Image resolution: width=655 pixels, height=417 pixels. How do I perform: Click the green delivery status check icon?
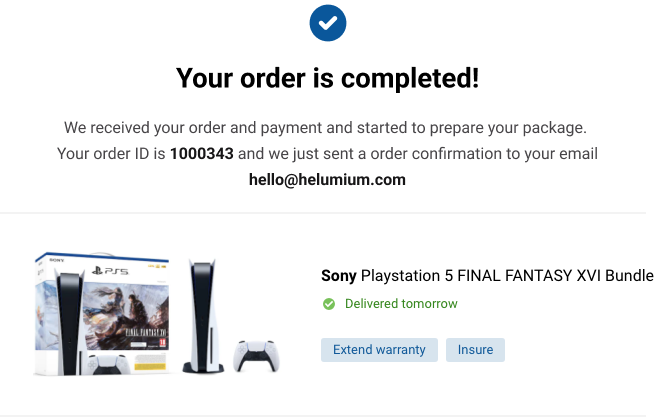(329, 304)
